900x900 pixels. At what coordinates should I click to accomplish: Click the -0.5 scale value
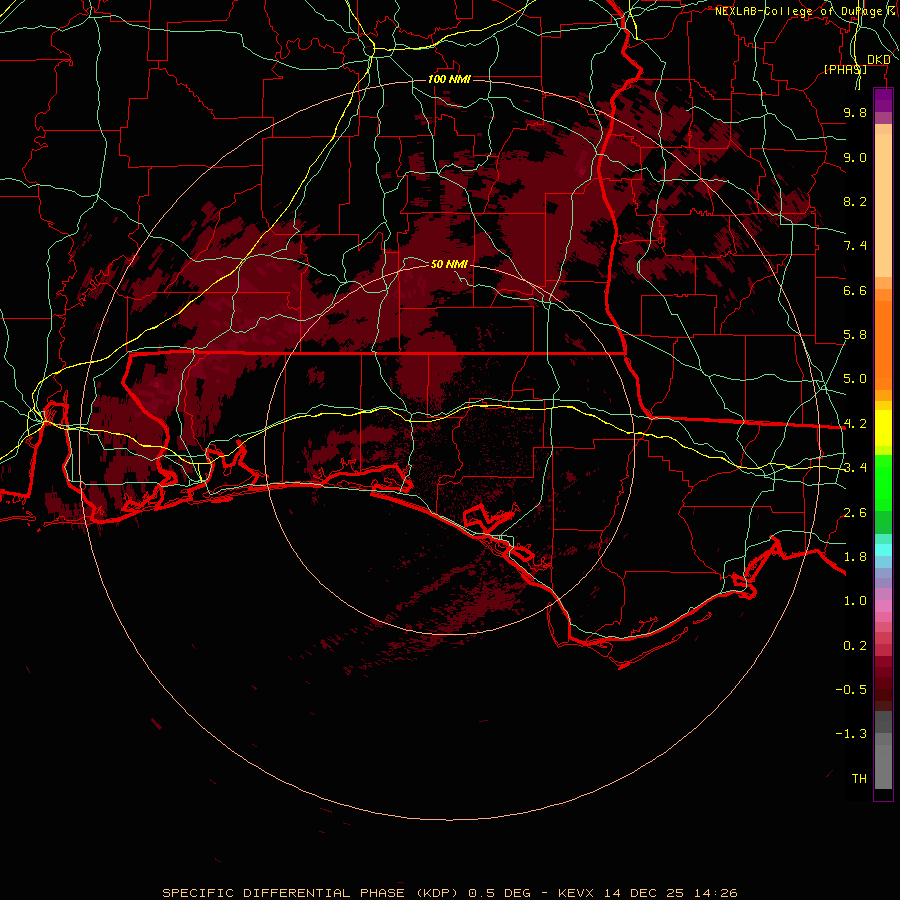click(851, 690)
